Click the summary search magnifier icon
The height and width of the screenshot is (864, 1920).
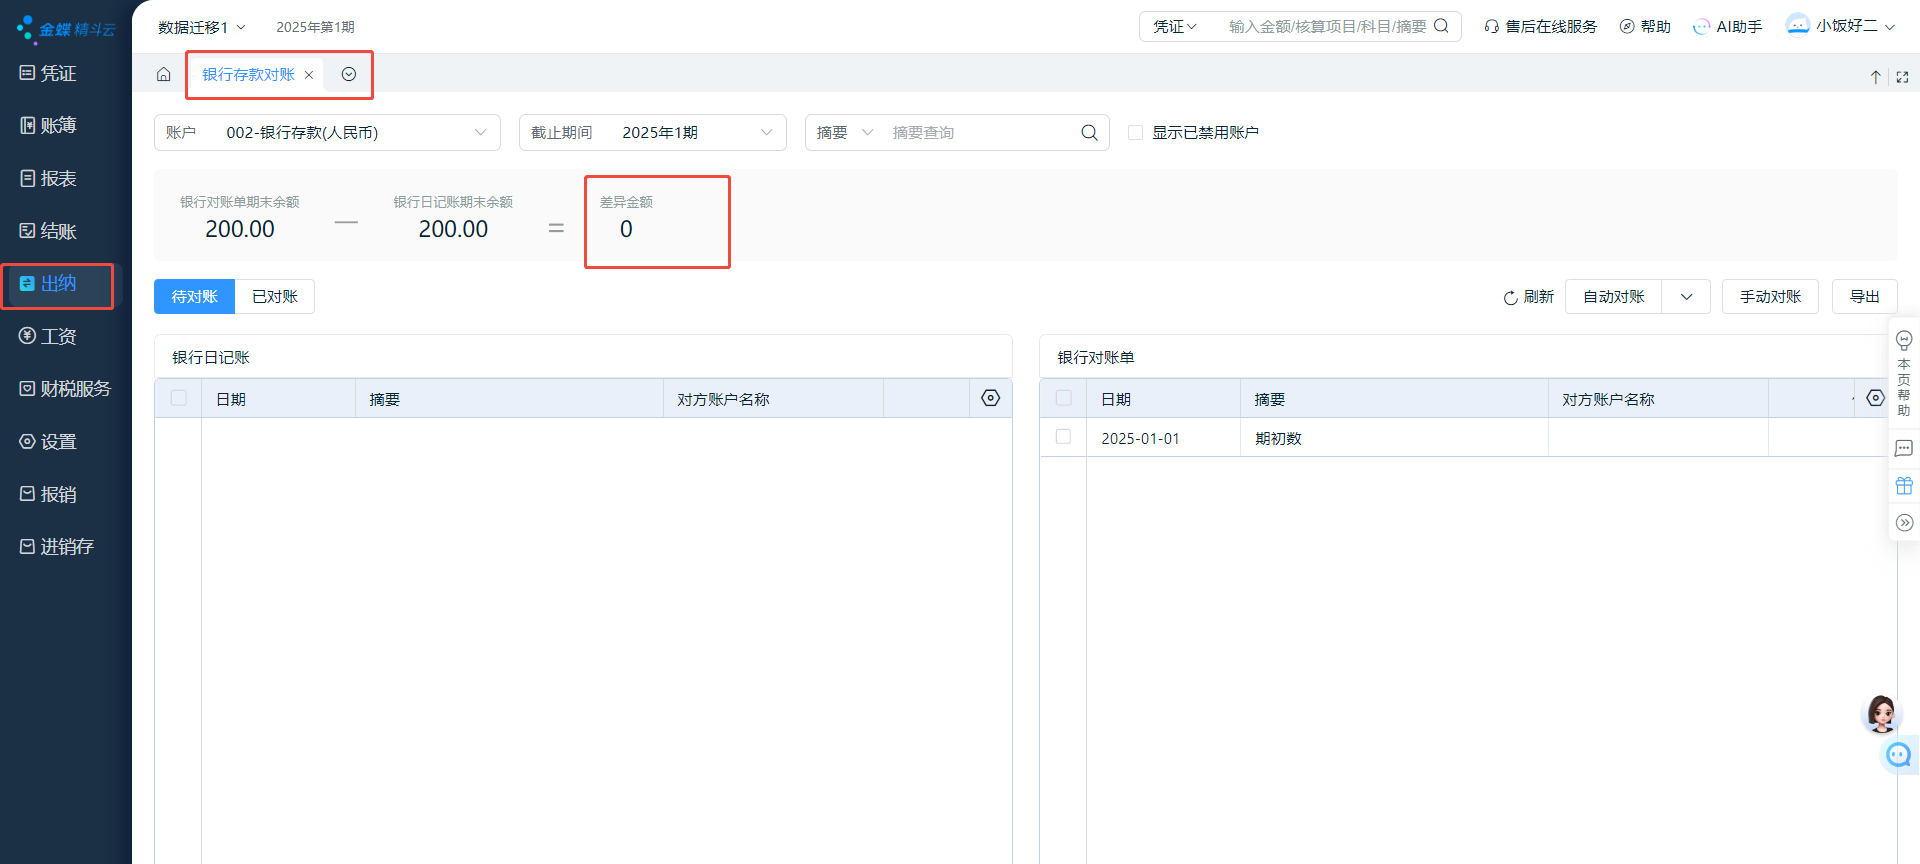[x=1089, y=133]
